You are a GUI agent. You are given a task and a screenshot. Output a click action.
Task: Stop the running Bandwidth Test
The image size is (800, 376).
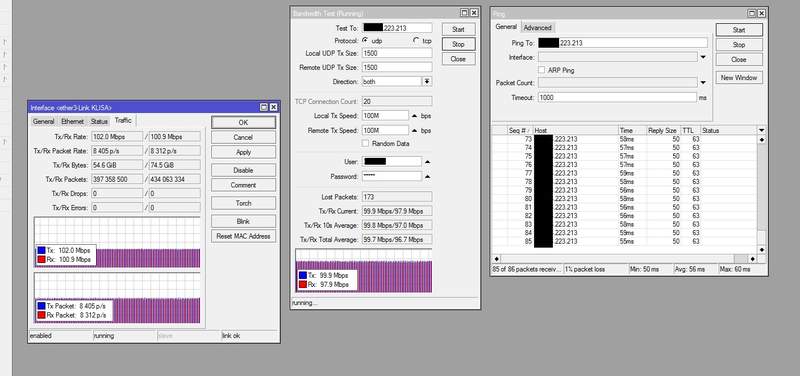tap(458, 44)
